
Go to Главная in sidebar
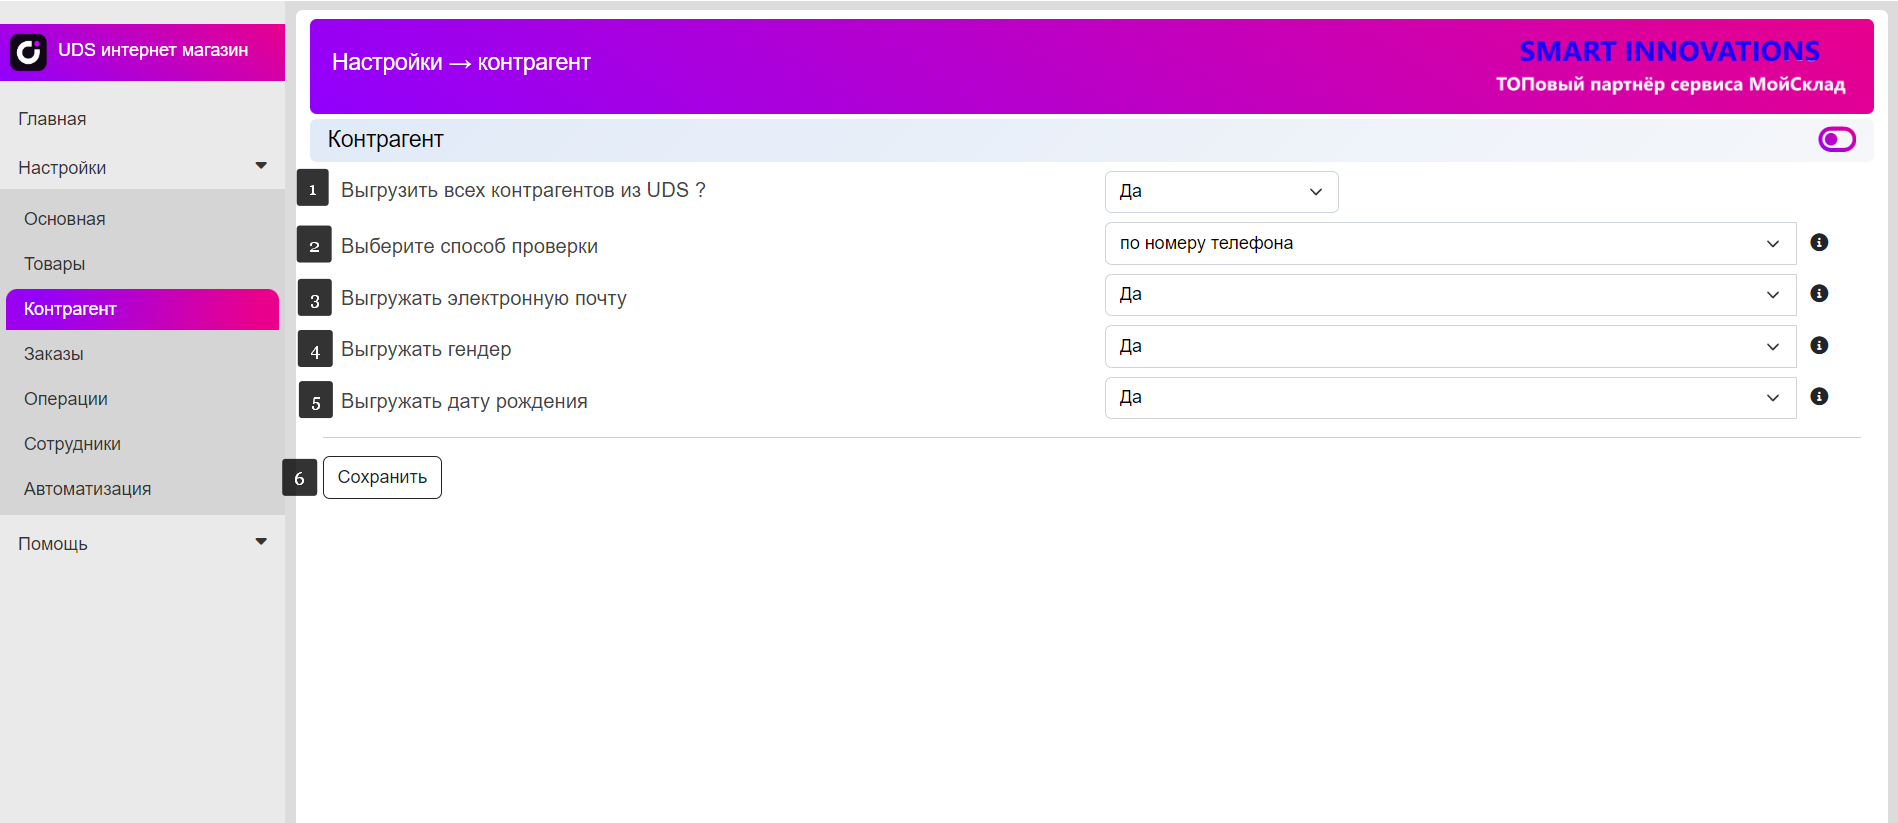click(52, 119)
